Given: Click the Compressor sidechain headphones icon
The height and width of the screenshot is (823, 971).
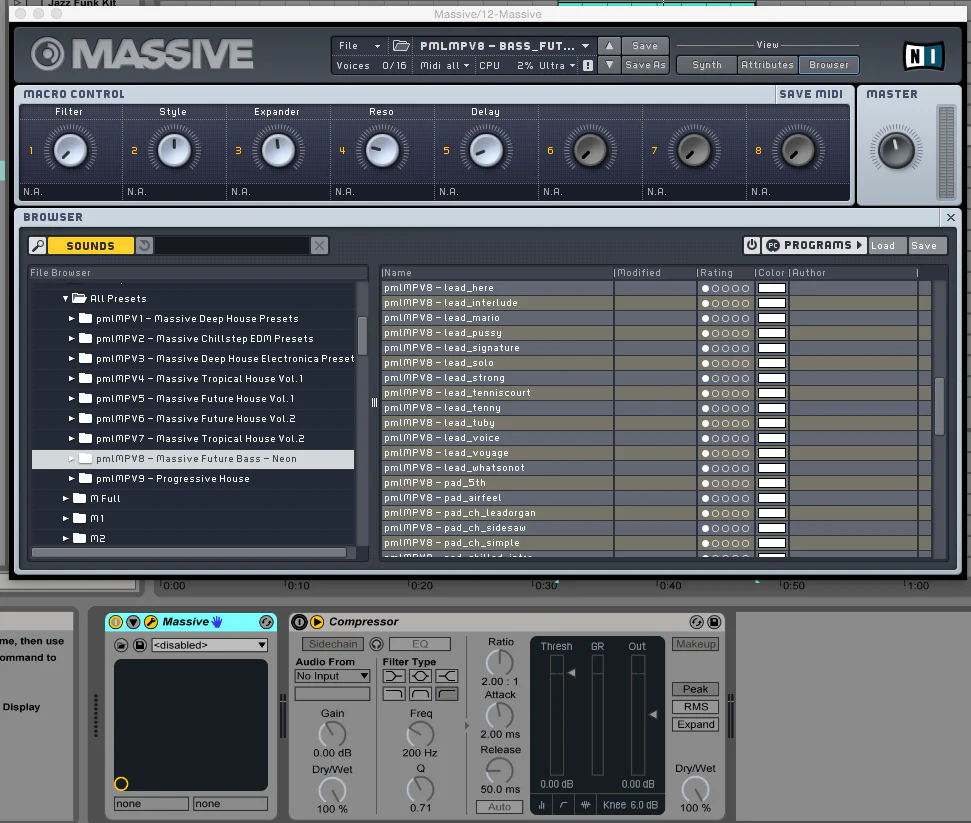Looking at the screenshot, I should pos(377,645).
